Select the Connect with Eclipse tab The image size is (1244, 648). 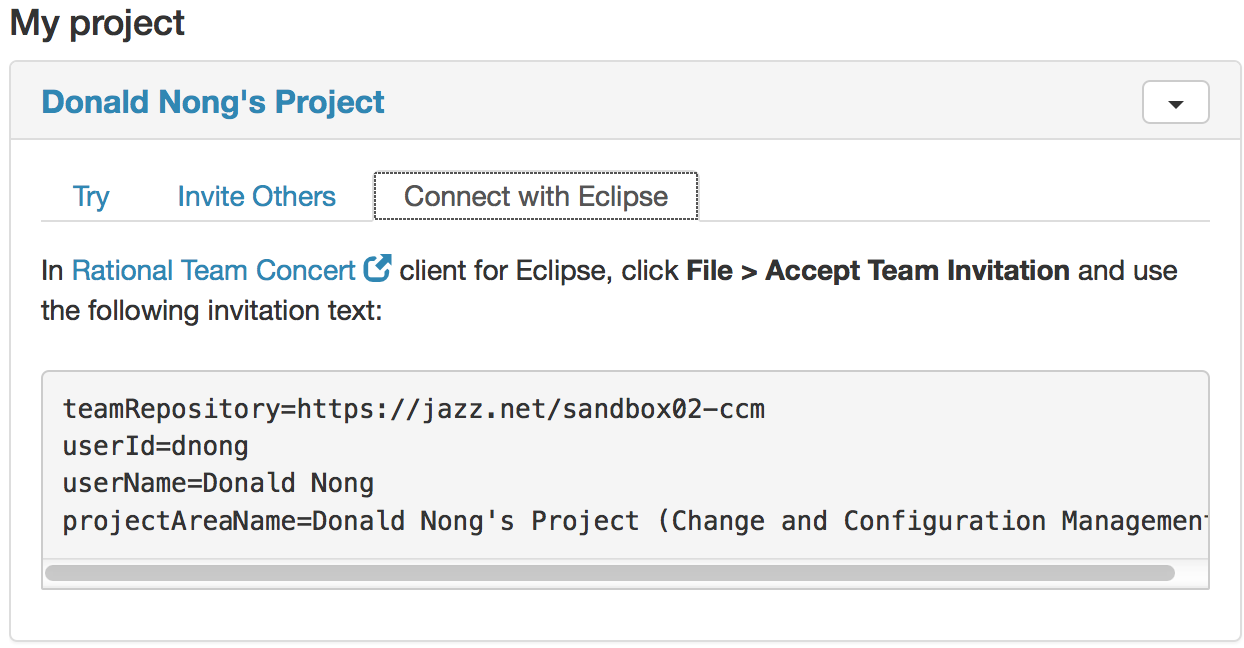point(536,196)
